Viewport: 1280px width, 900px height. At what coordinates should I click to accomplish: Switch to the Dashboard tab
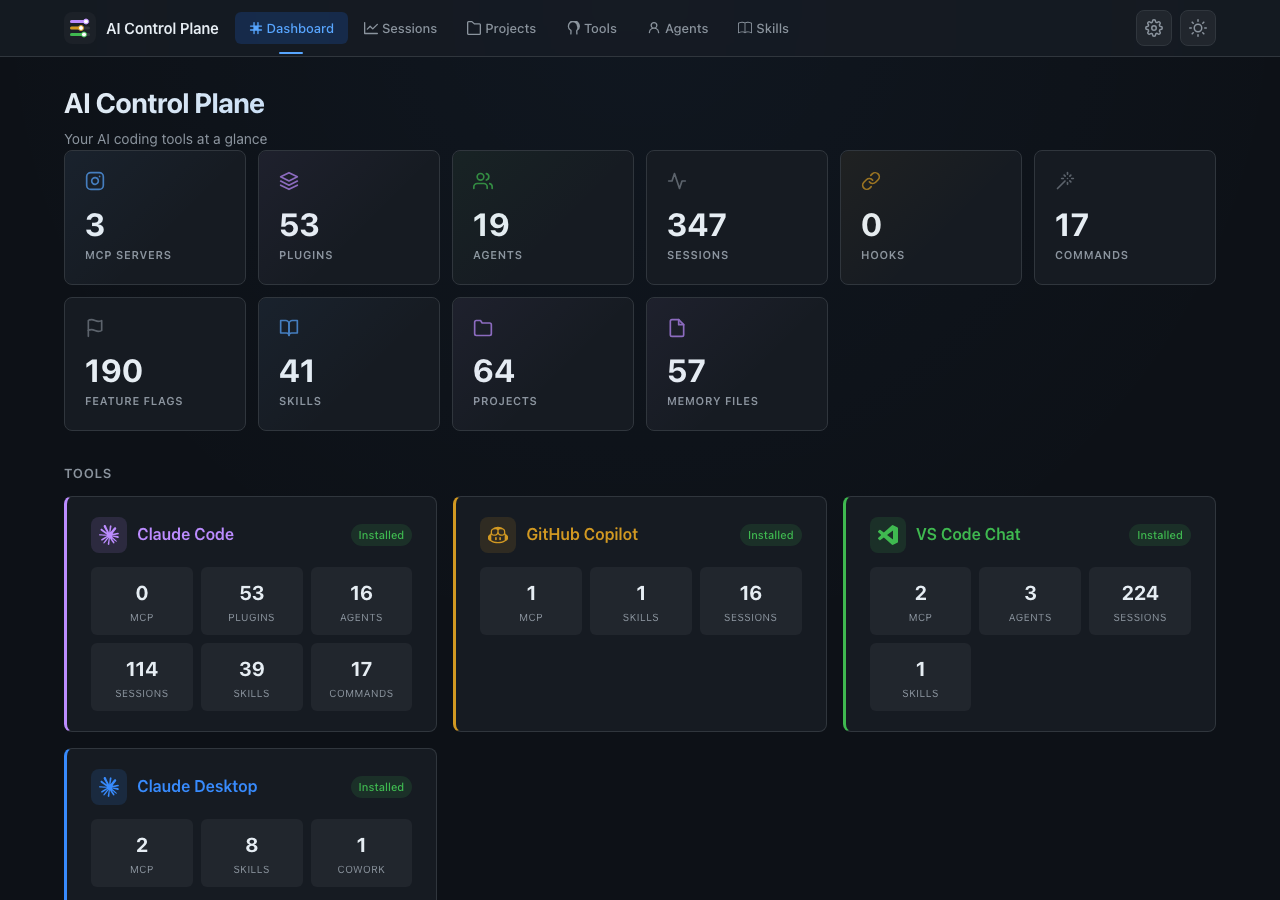click(291, 28)
